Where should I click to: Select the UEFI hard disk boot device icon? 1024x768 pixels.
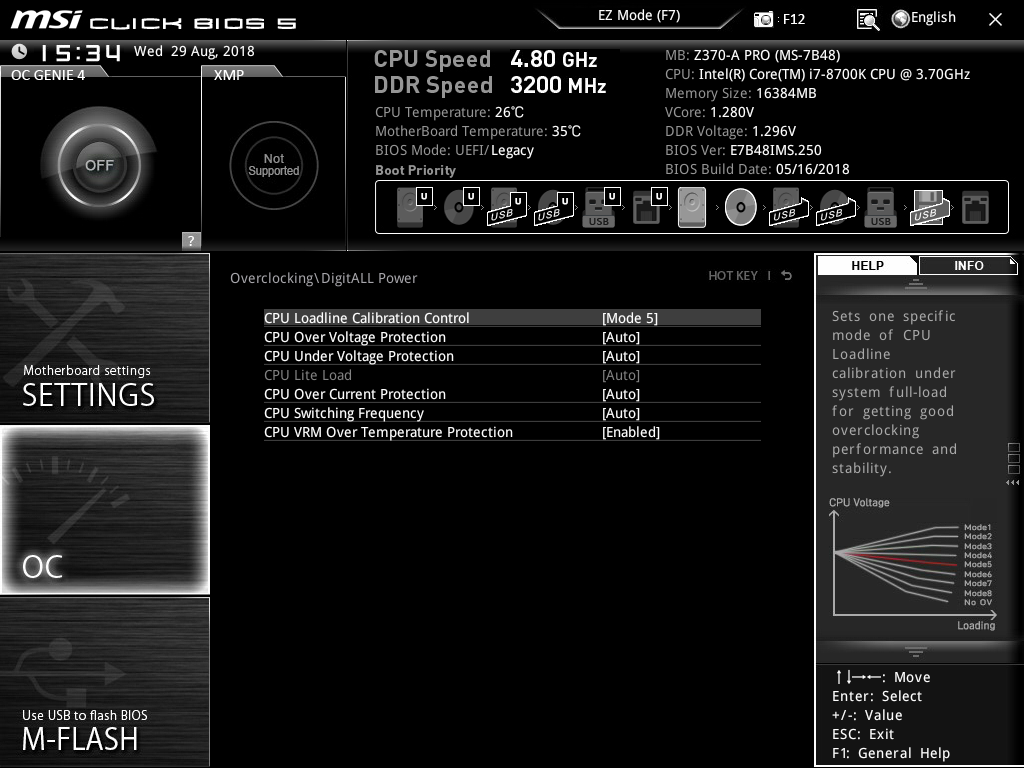(414, 207)
